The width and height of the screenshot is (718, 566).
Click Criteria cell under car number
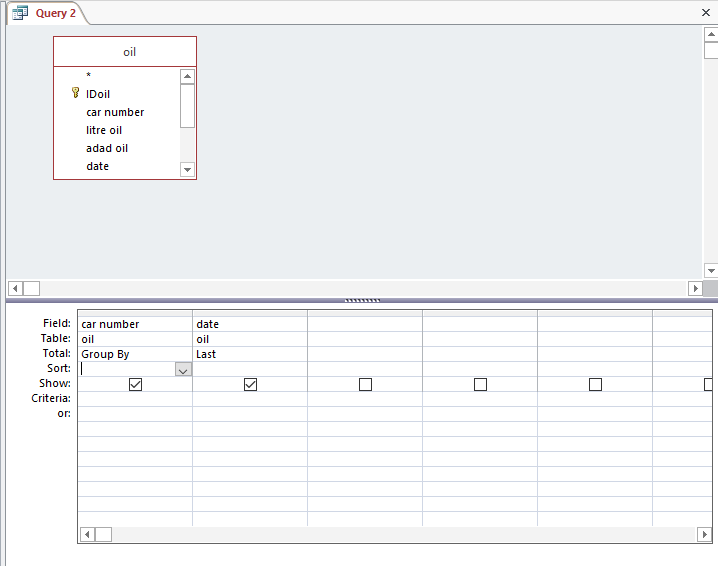point(135,399)
